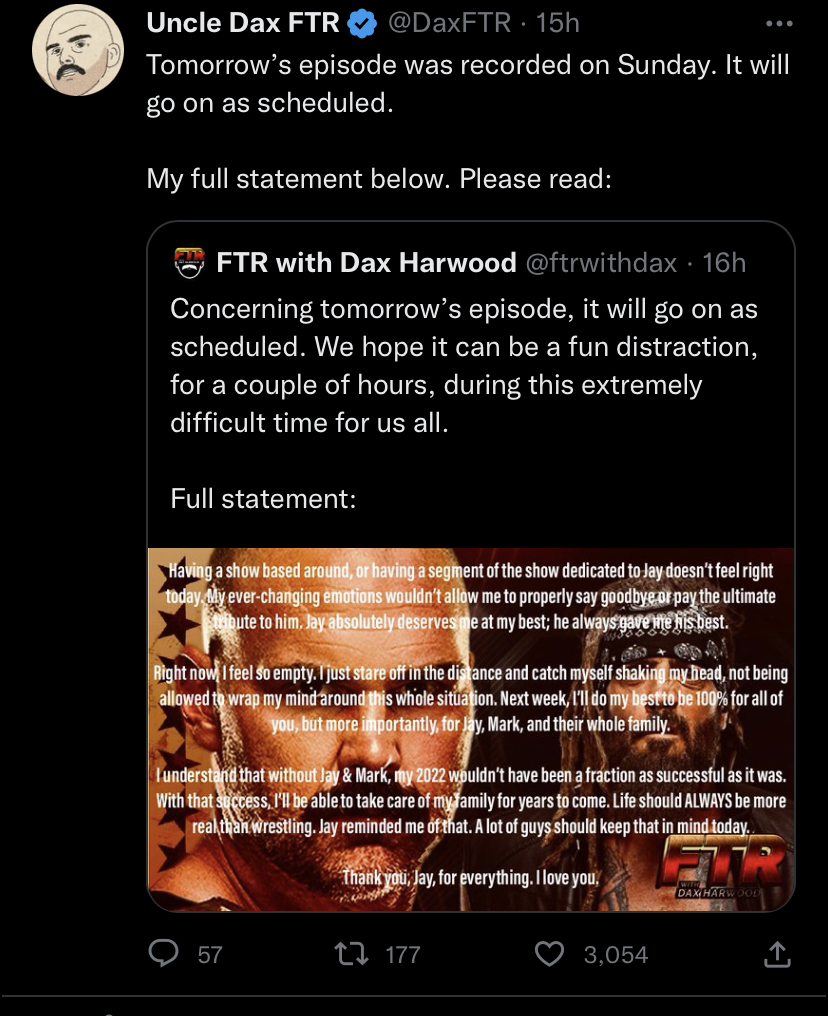Like the tweet with heart icon
Image resolution: width=828 pixels, height=1016 pixels.
click(x=549, y=954)
